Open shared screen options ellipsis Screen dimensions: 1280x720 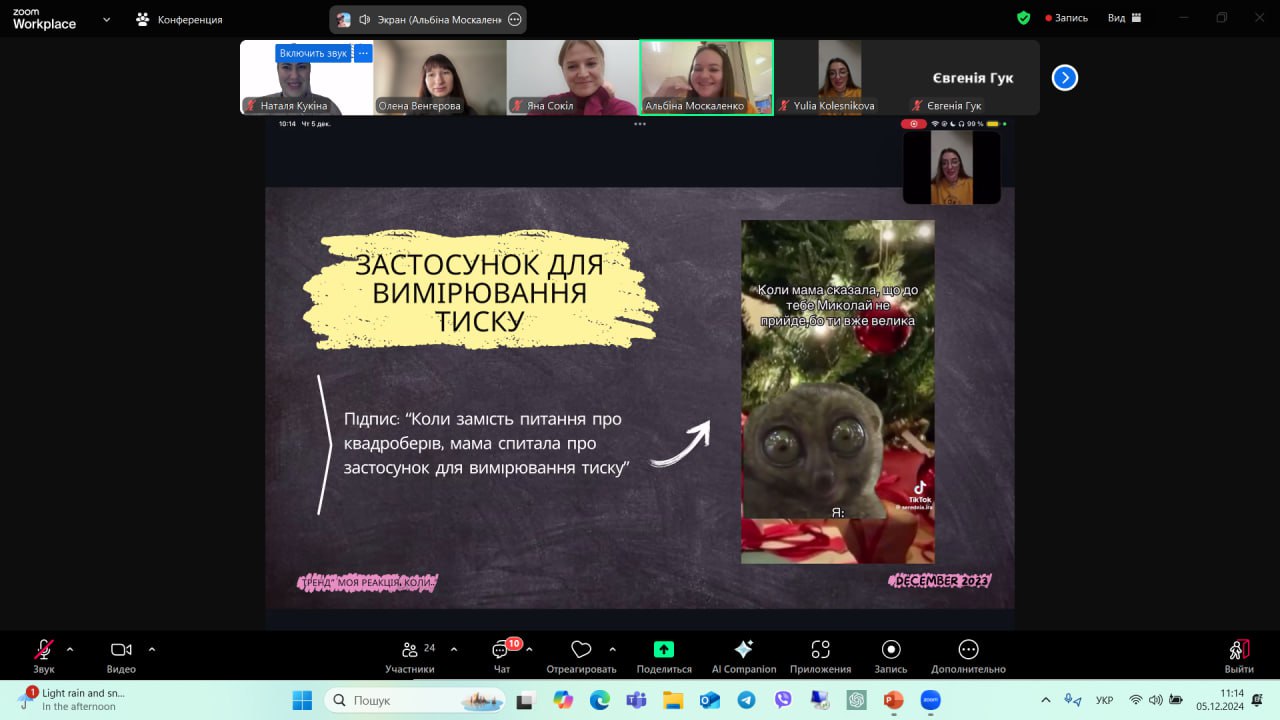[x=515, y=19]
